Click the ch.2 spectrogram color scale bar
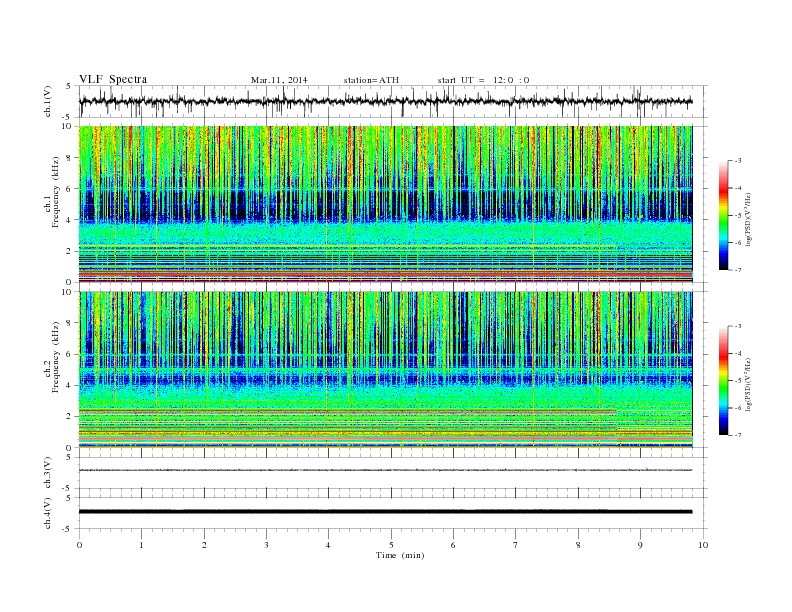This screenshot has height=612, width=792. (724, 381)
